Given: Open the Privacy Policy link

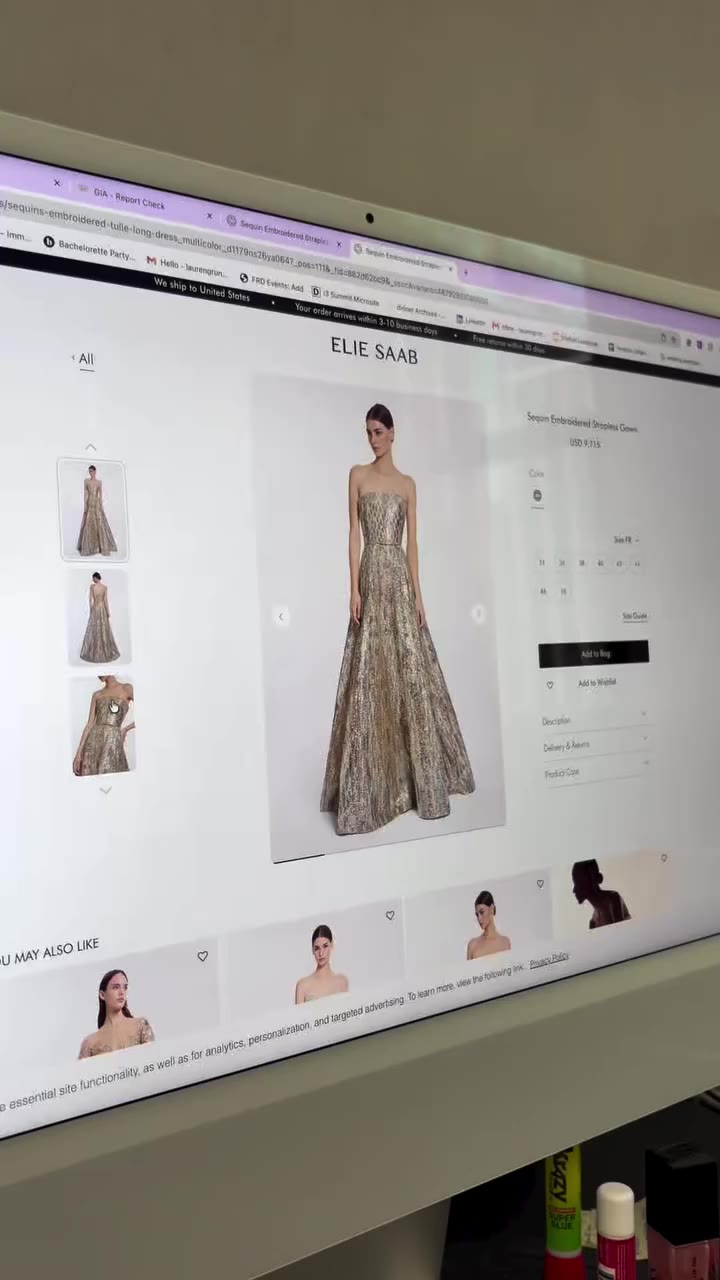Looking at the screenshot, I should (x=549, y=959).
